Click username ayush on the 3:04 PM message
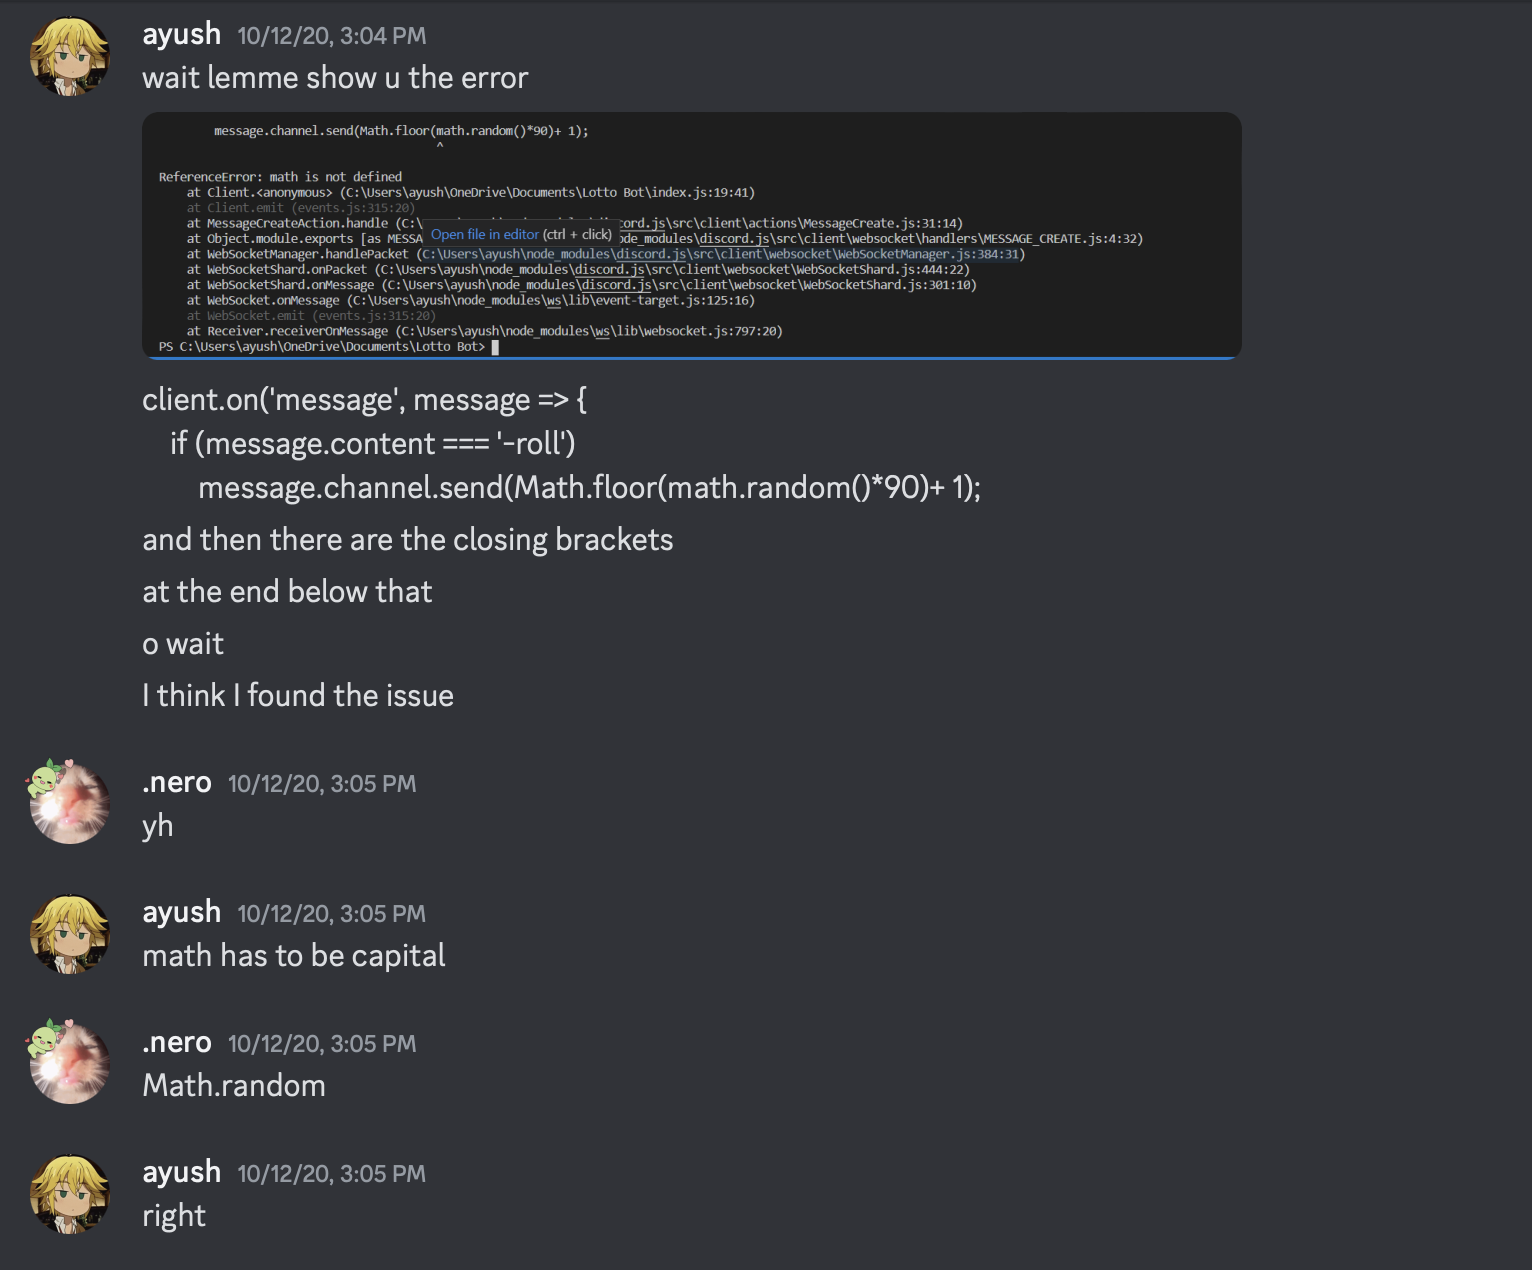Viewport: 1532px width, 1270px height. point(182,35)
